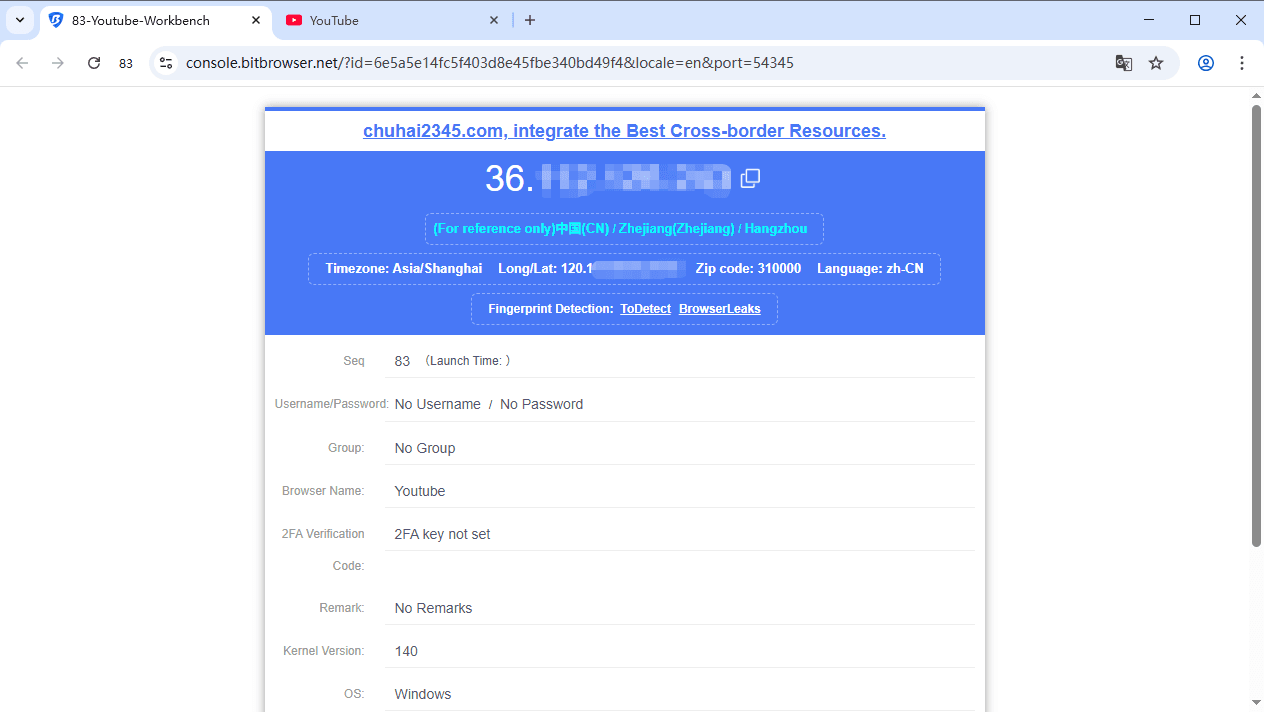View site information icon in address bar

point(166,63)
